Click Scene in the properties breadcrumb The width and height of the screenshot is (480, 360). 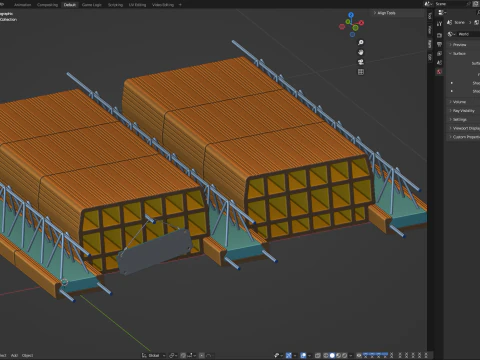coord(459,22)
